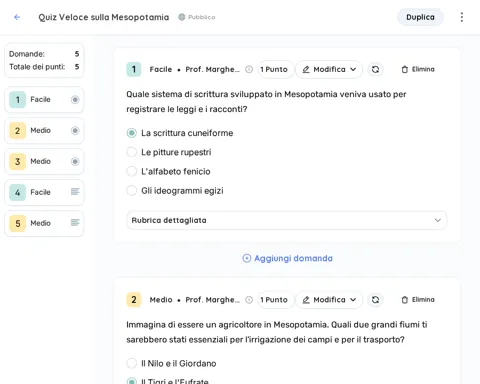Click the multiple-choice icon on sidebar item 1
The height and width of the screenshot is (384, 480).
pyautogui.click(x=75, y=99)
